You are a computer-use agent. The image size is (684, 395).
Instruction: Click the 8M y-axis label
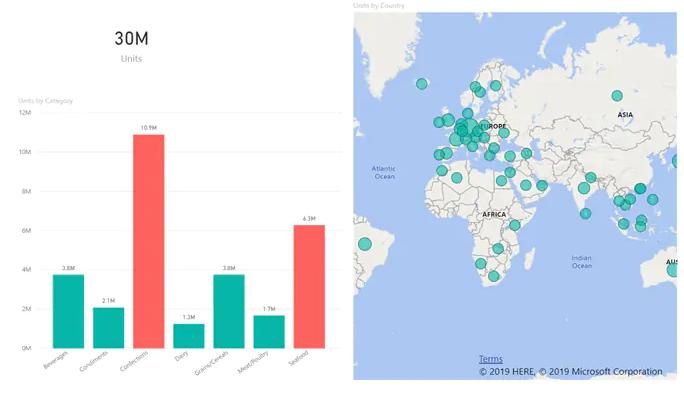pyautogui.click(x=27, y=191)
